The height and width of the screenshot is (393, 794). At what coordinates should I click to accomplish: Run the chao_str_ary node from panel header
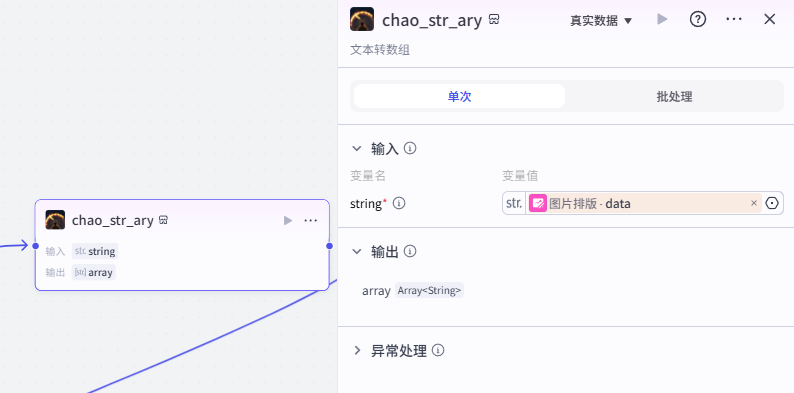[x=662, y=20]
